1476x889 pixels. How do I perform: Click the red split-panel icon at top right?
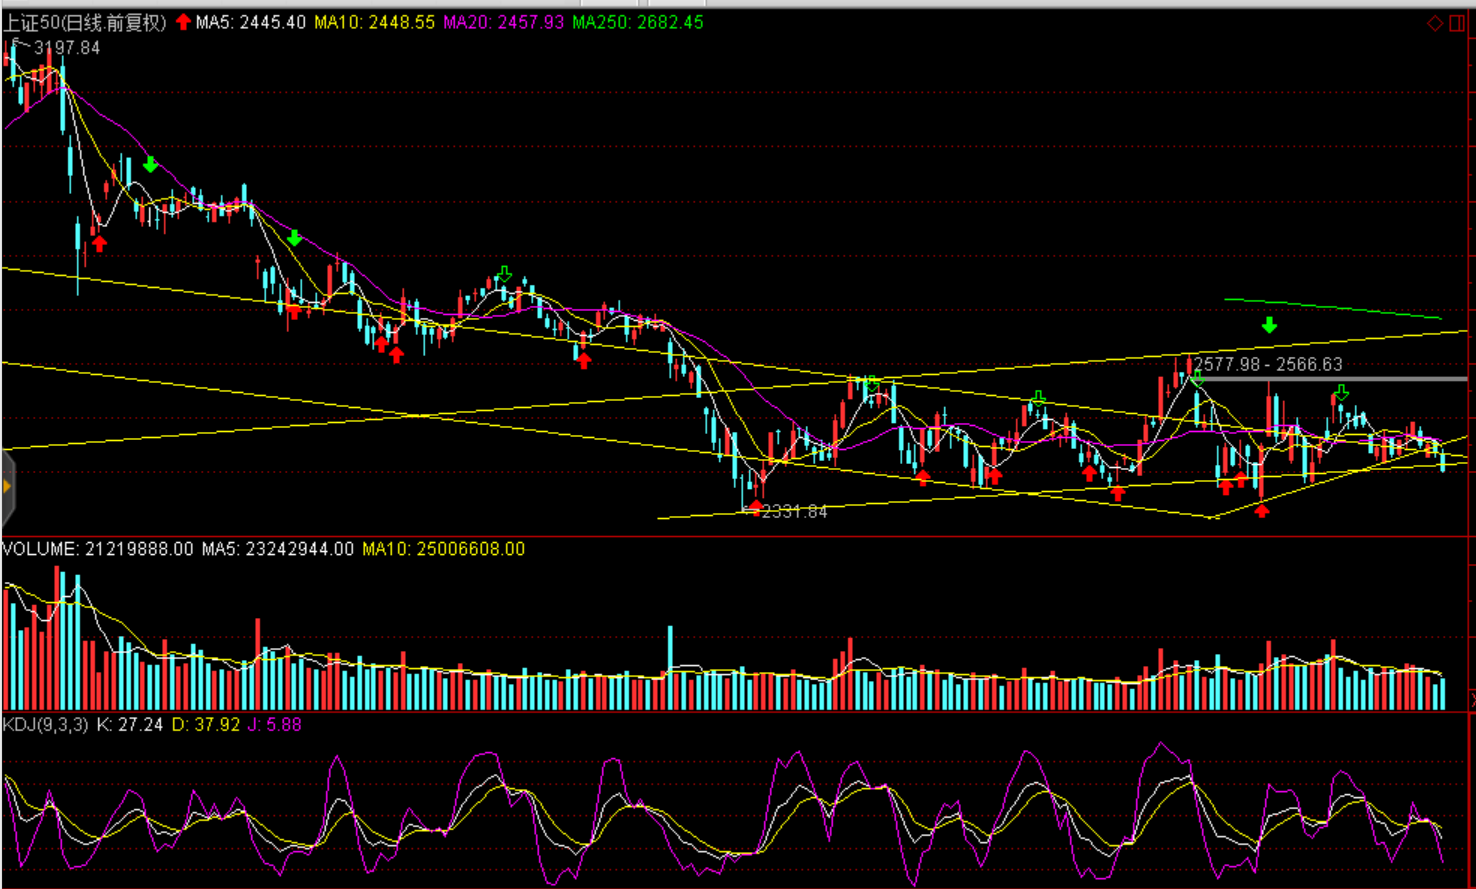[1456, 23]
